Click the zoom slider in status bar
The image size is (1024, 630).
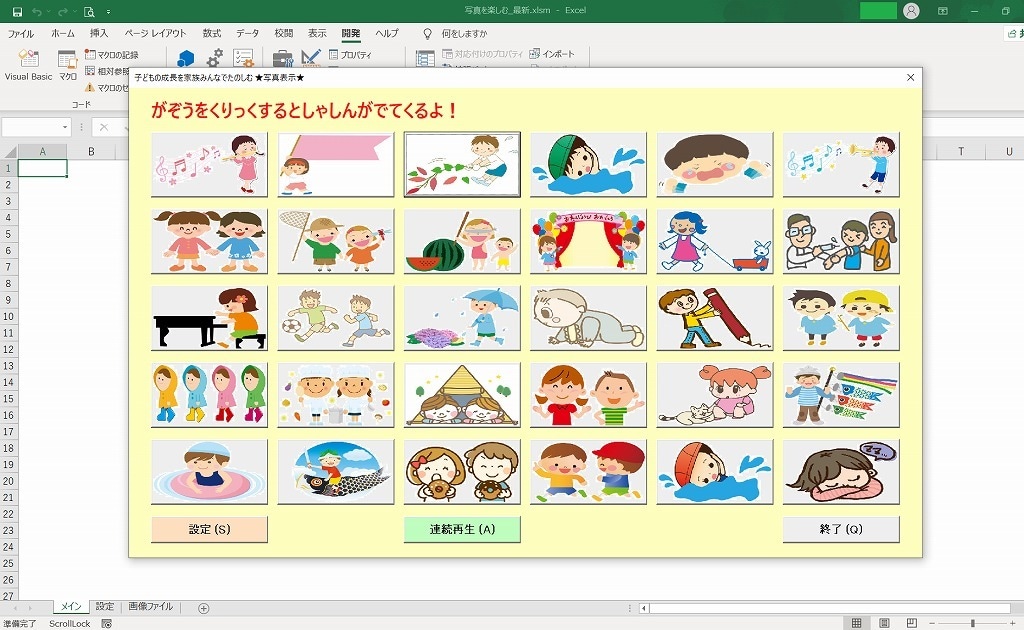coord(972,623)
